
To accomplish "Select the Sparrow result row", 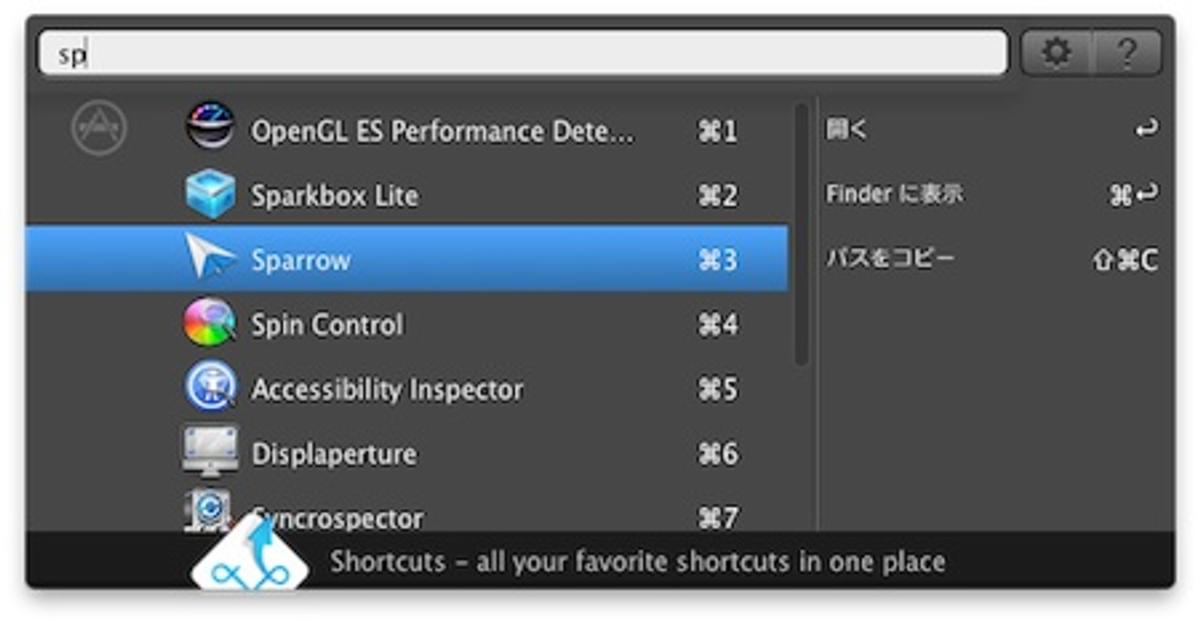I will (406, 259).
